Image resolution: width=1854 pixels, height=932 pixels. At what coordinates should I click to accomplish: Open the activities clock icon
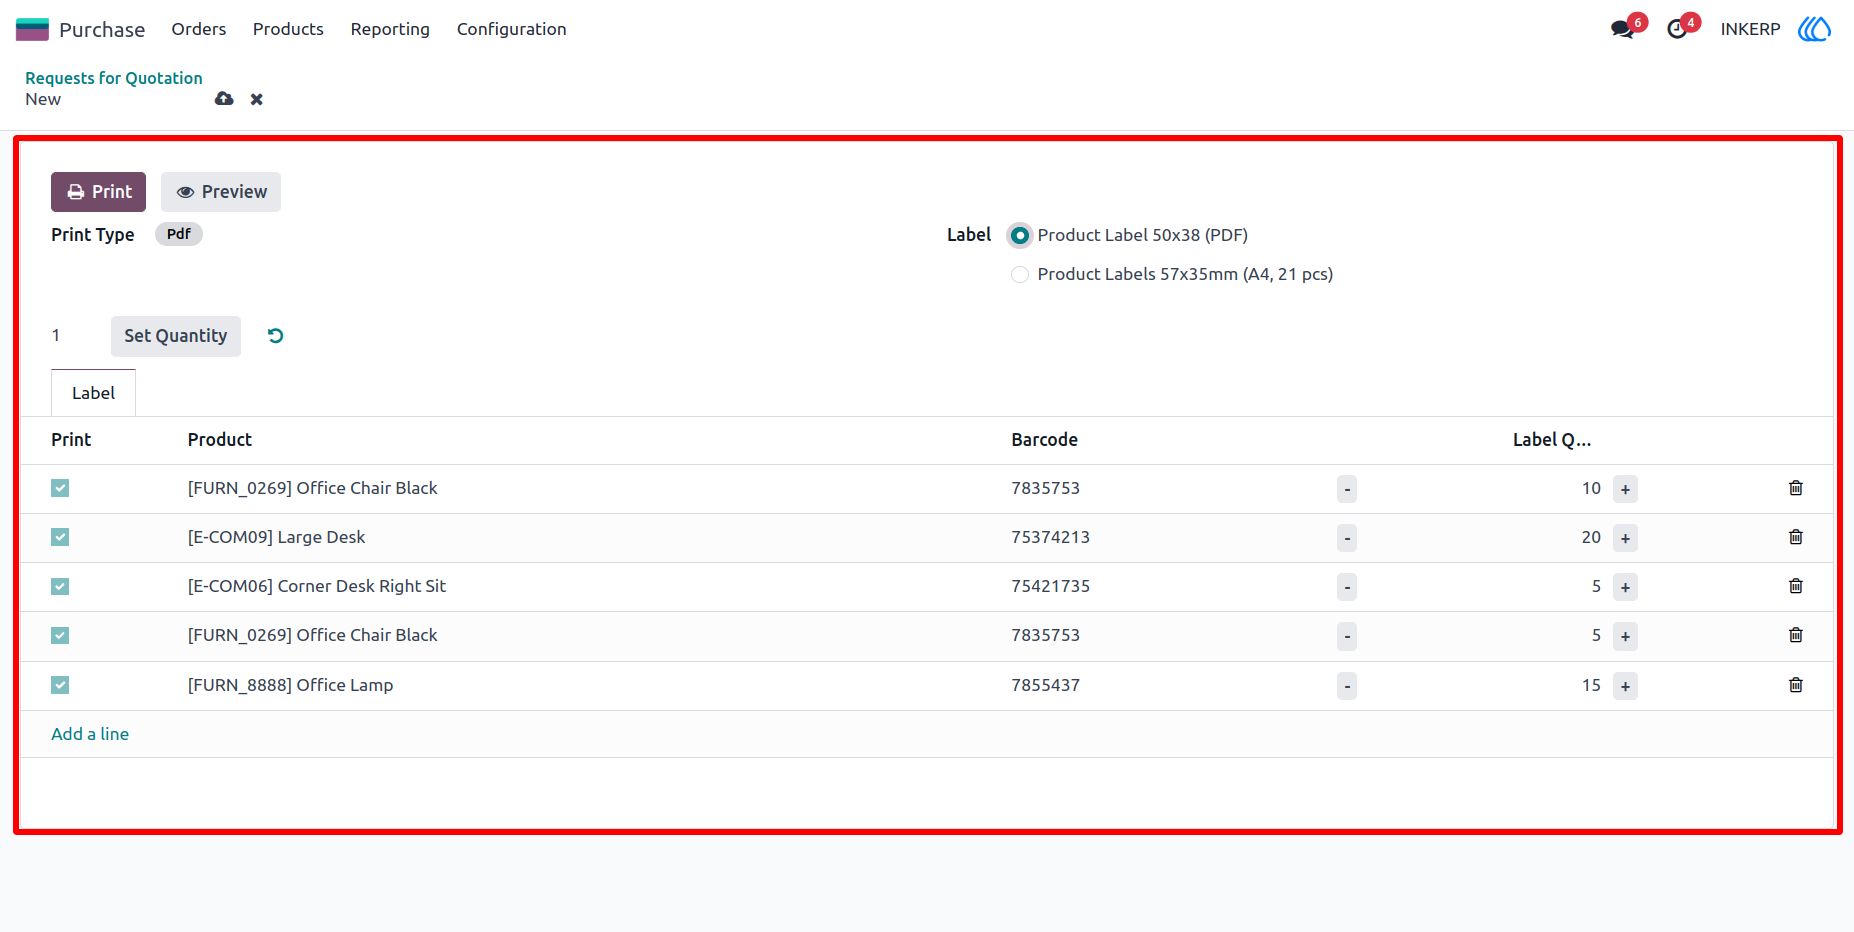(1677, 29)
